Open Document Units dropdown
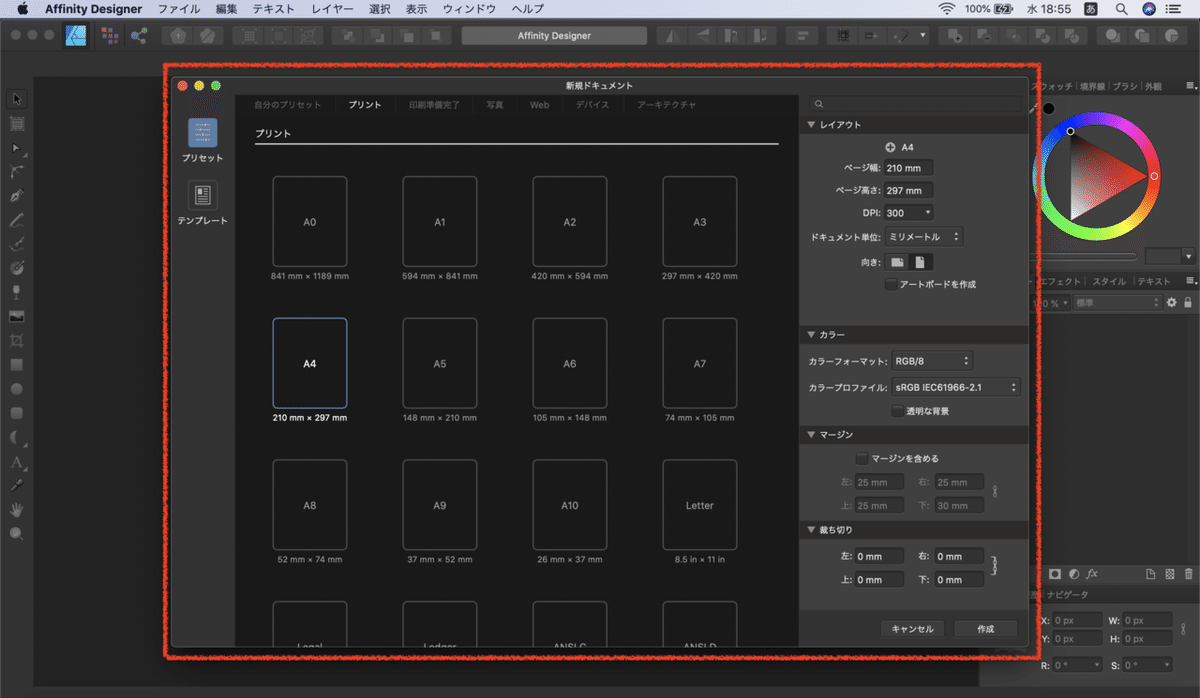1200x698 pixels. coord(923,238)
